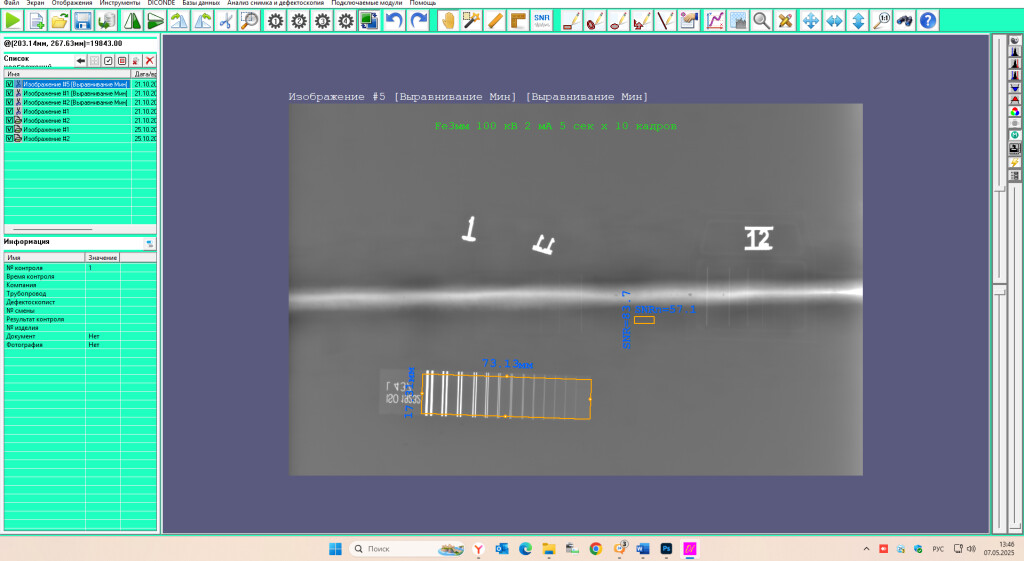Select the hand pan tool
The height and width of the screenshot is (561, 1024).
pyautogui.click(x=447, y=20)
